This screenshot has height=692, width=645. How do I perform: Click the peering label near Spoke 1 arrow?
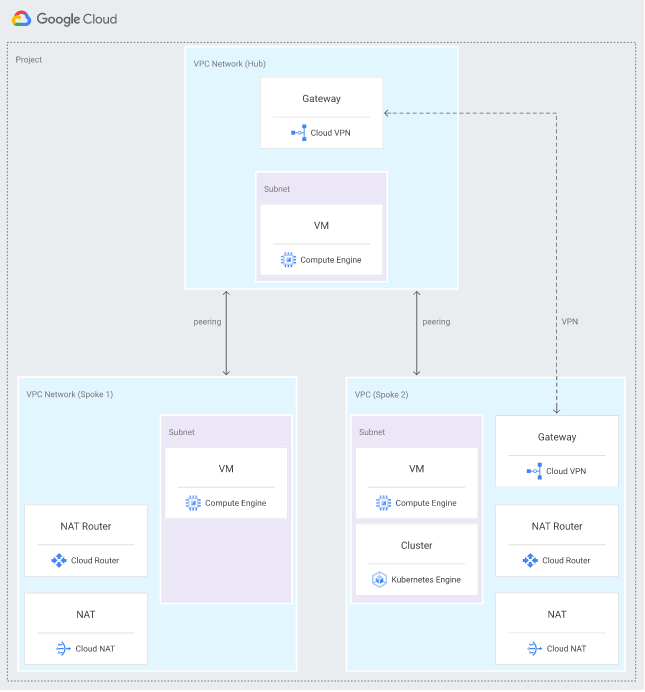pyautogui.click(x=207, y=322)
